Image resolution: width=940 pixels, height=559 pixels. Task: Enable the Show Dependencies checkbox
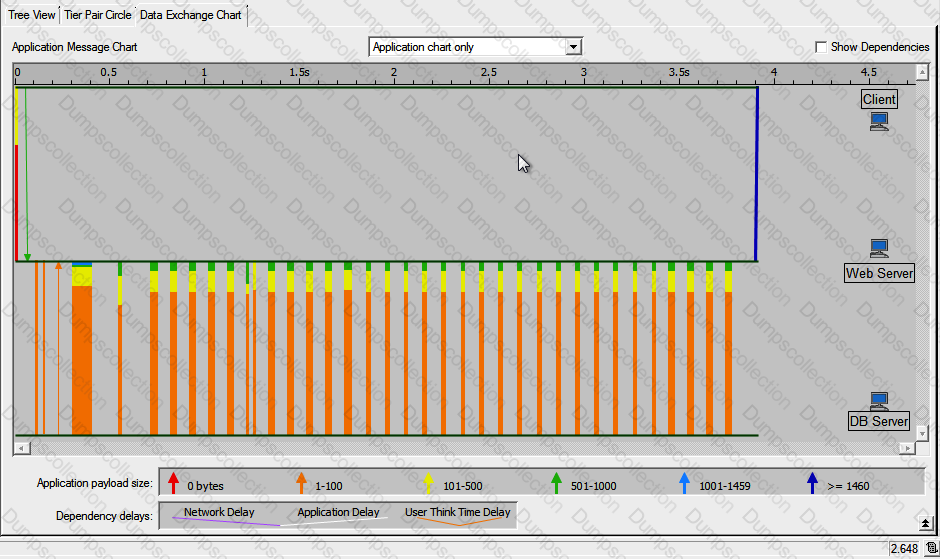pyautogui.click(x=821, y=47)
